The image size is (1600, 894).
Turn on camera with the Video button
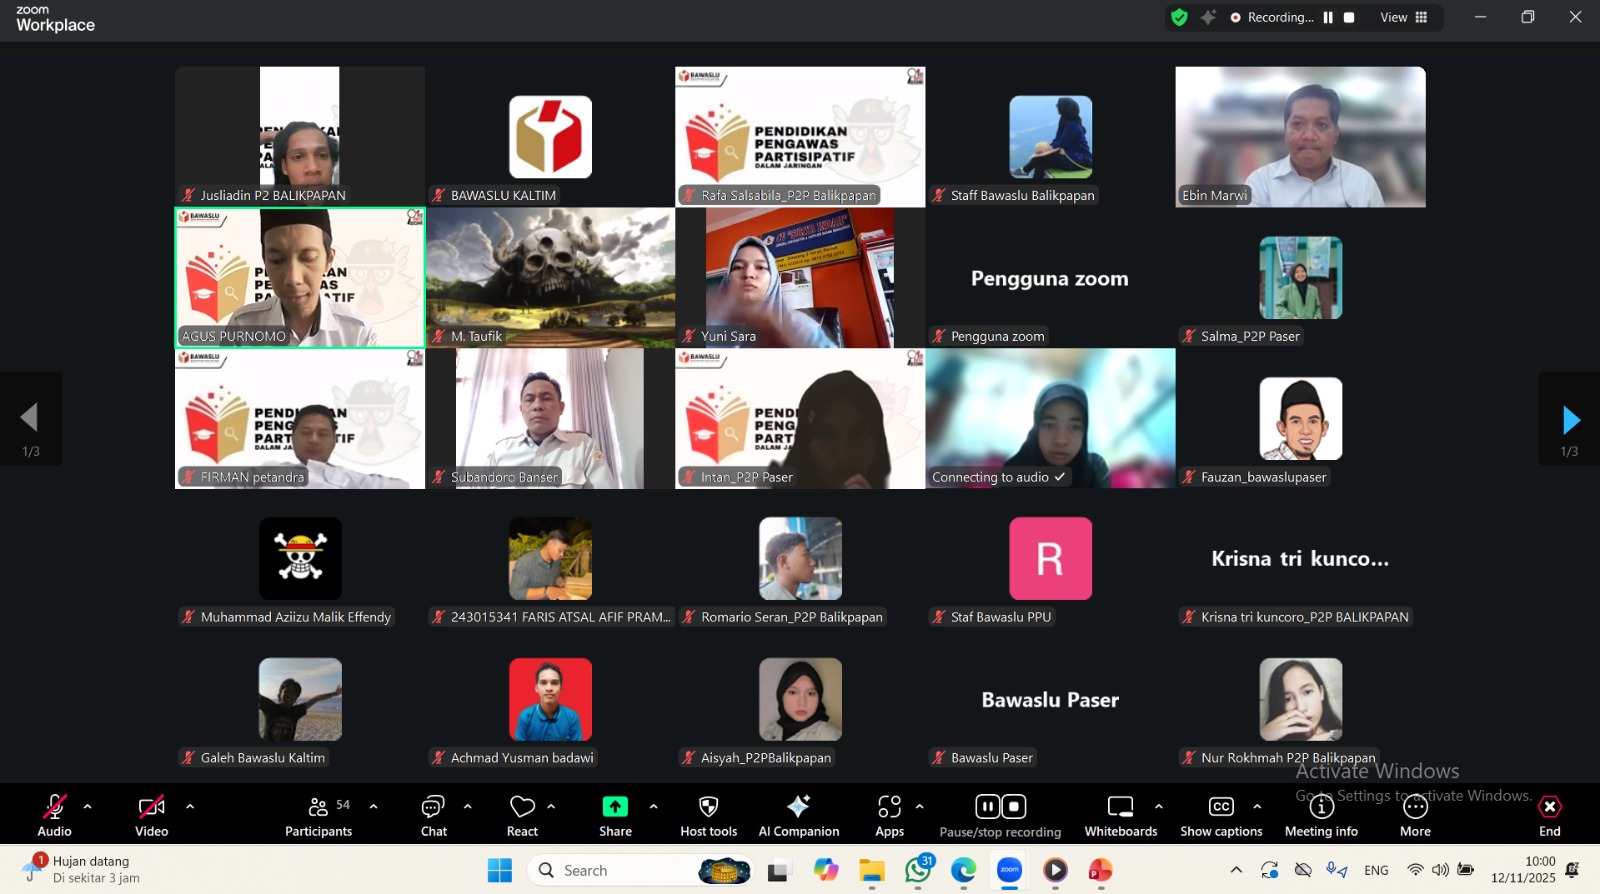click(x=151, y=815)
